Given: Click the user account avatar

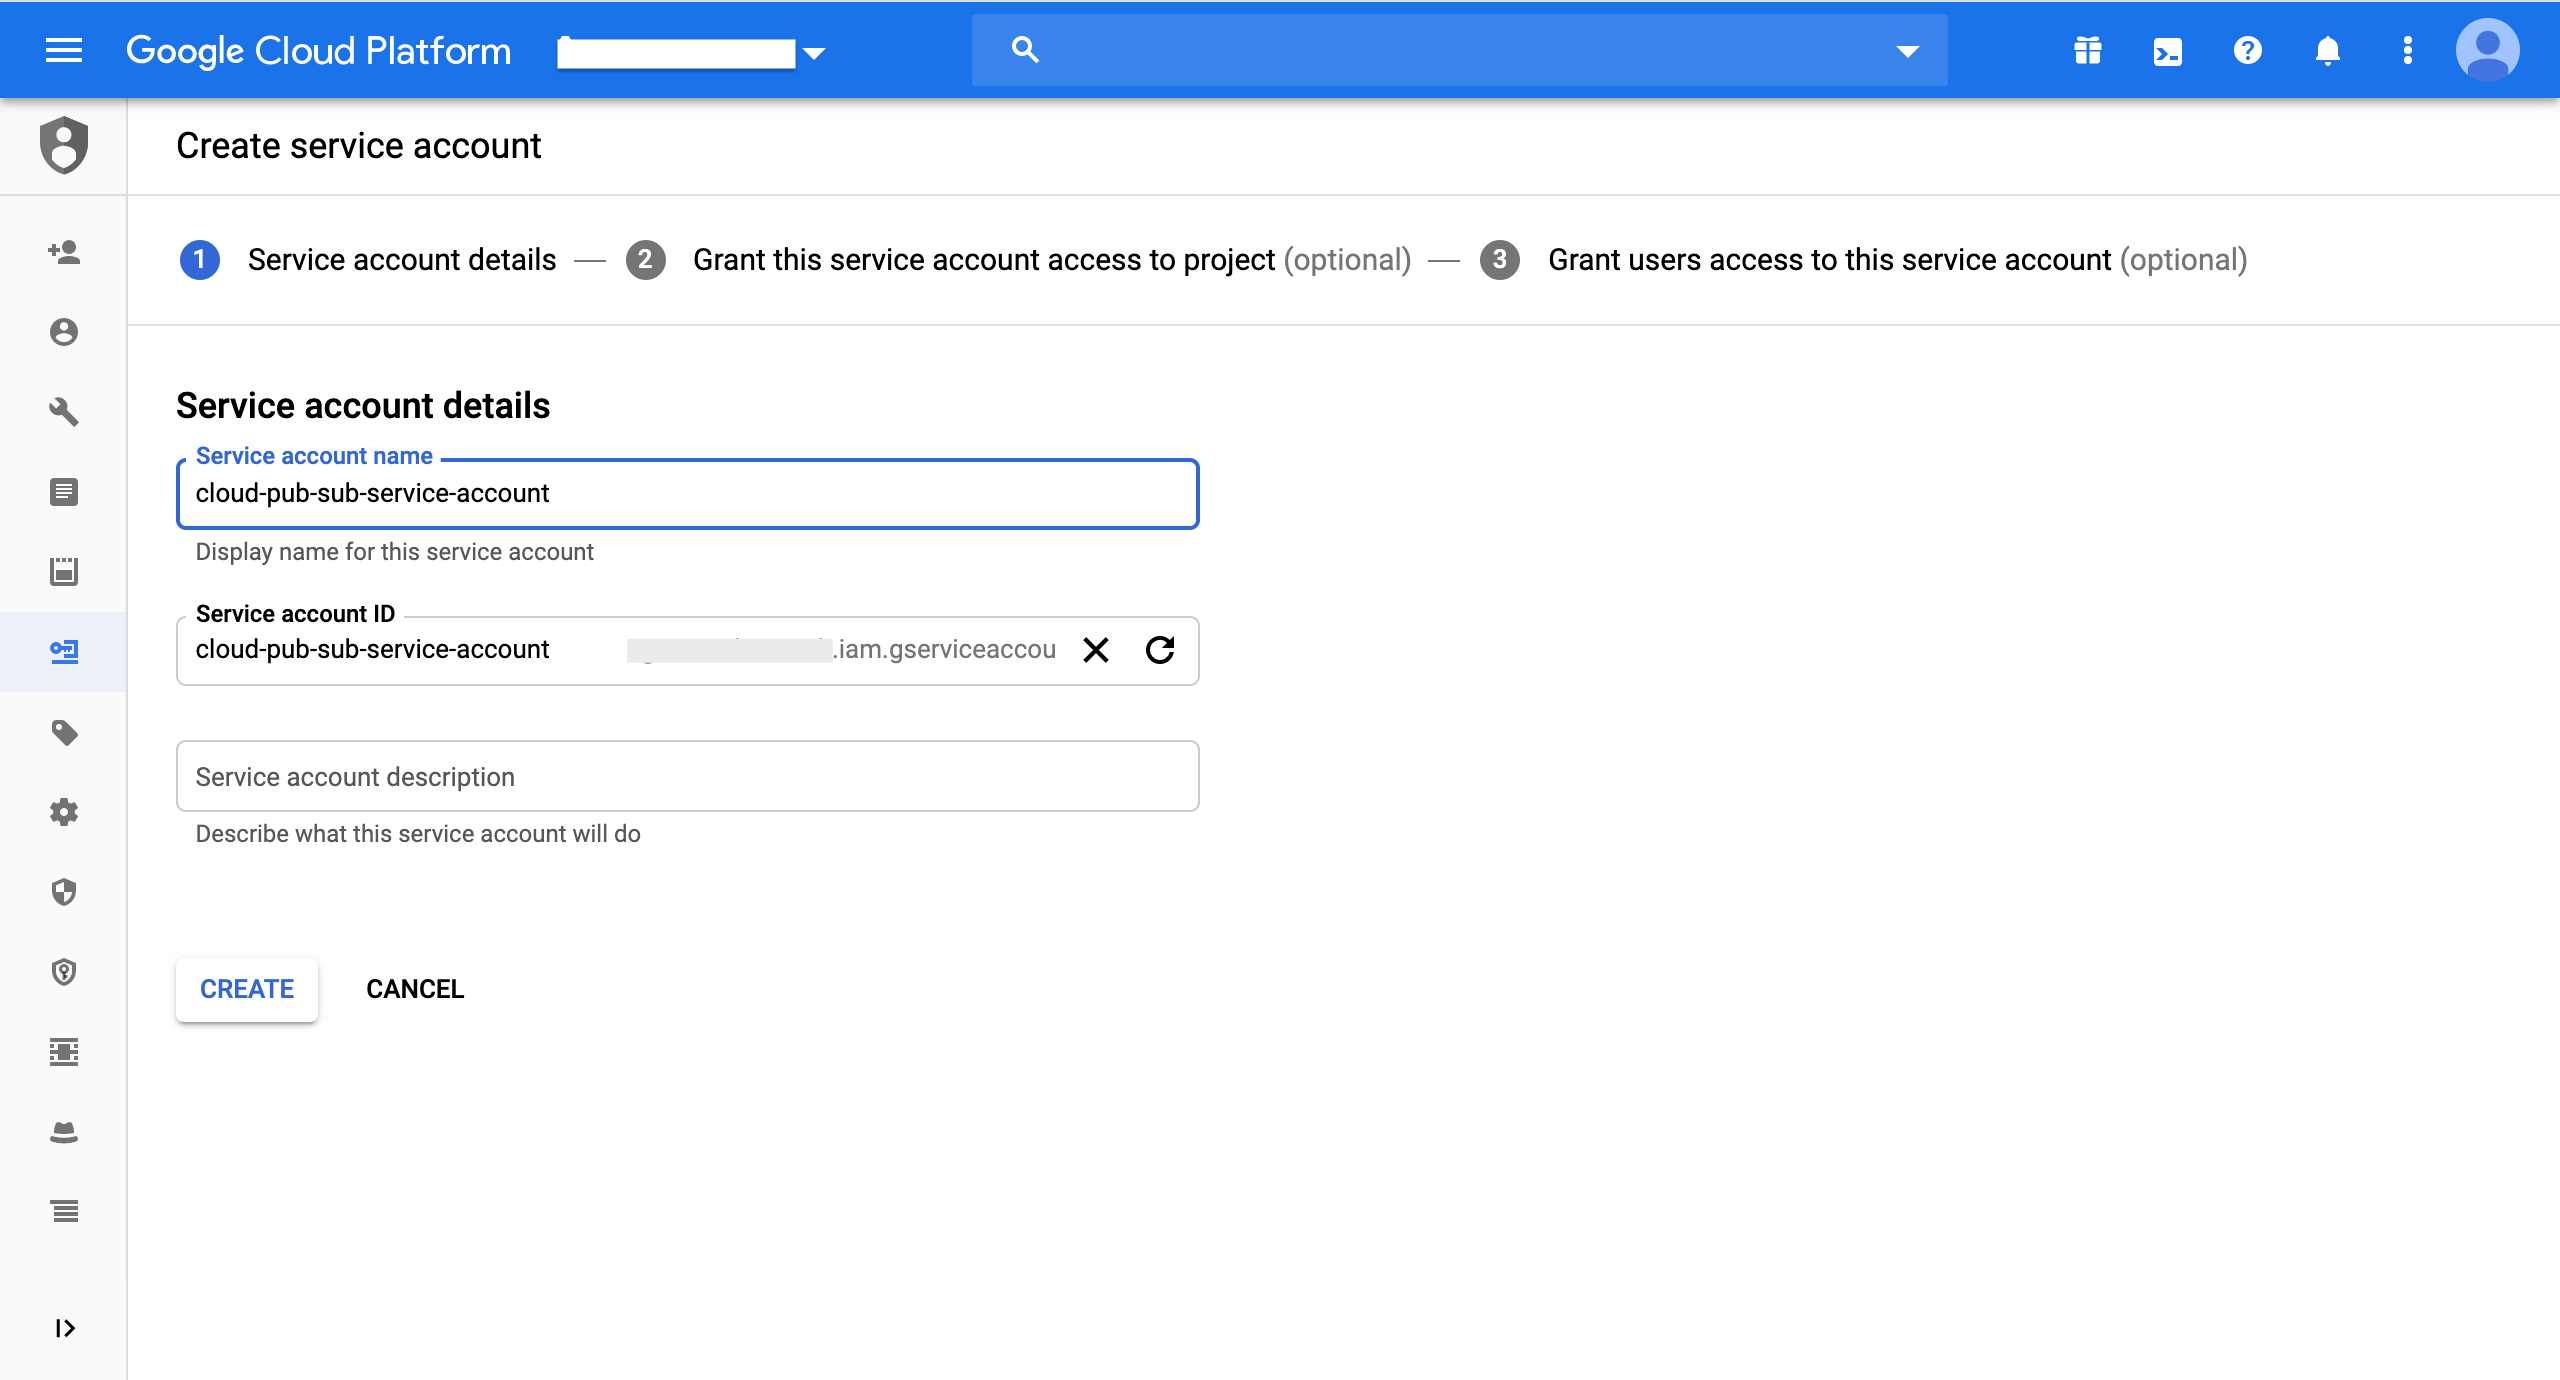Looking at the screenshot, I should (2487, 50).
